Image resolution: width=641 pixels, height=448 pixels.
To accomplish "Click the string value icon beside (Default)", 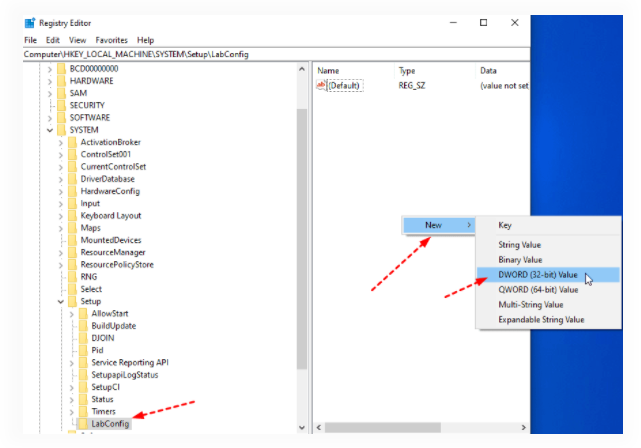I will [x=321, y=85].
